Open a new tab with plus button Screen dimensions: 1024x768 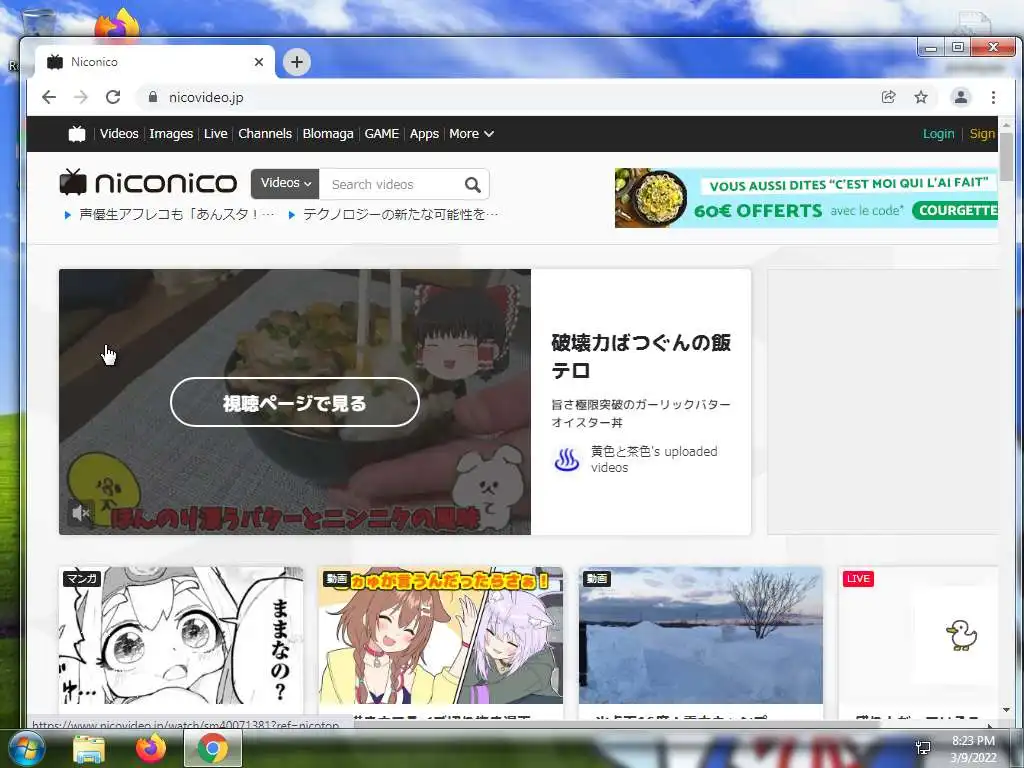tap(296, 62)
